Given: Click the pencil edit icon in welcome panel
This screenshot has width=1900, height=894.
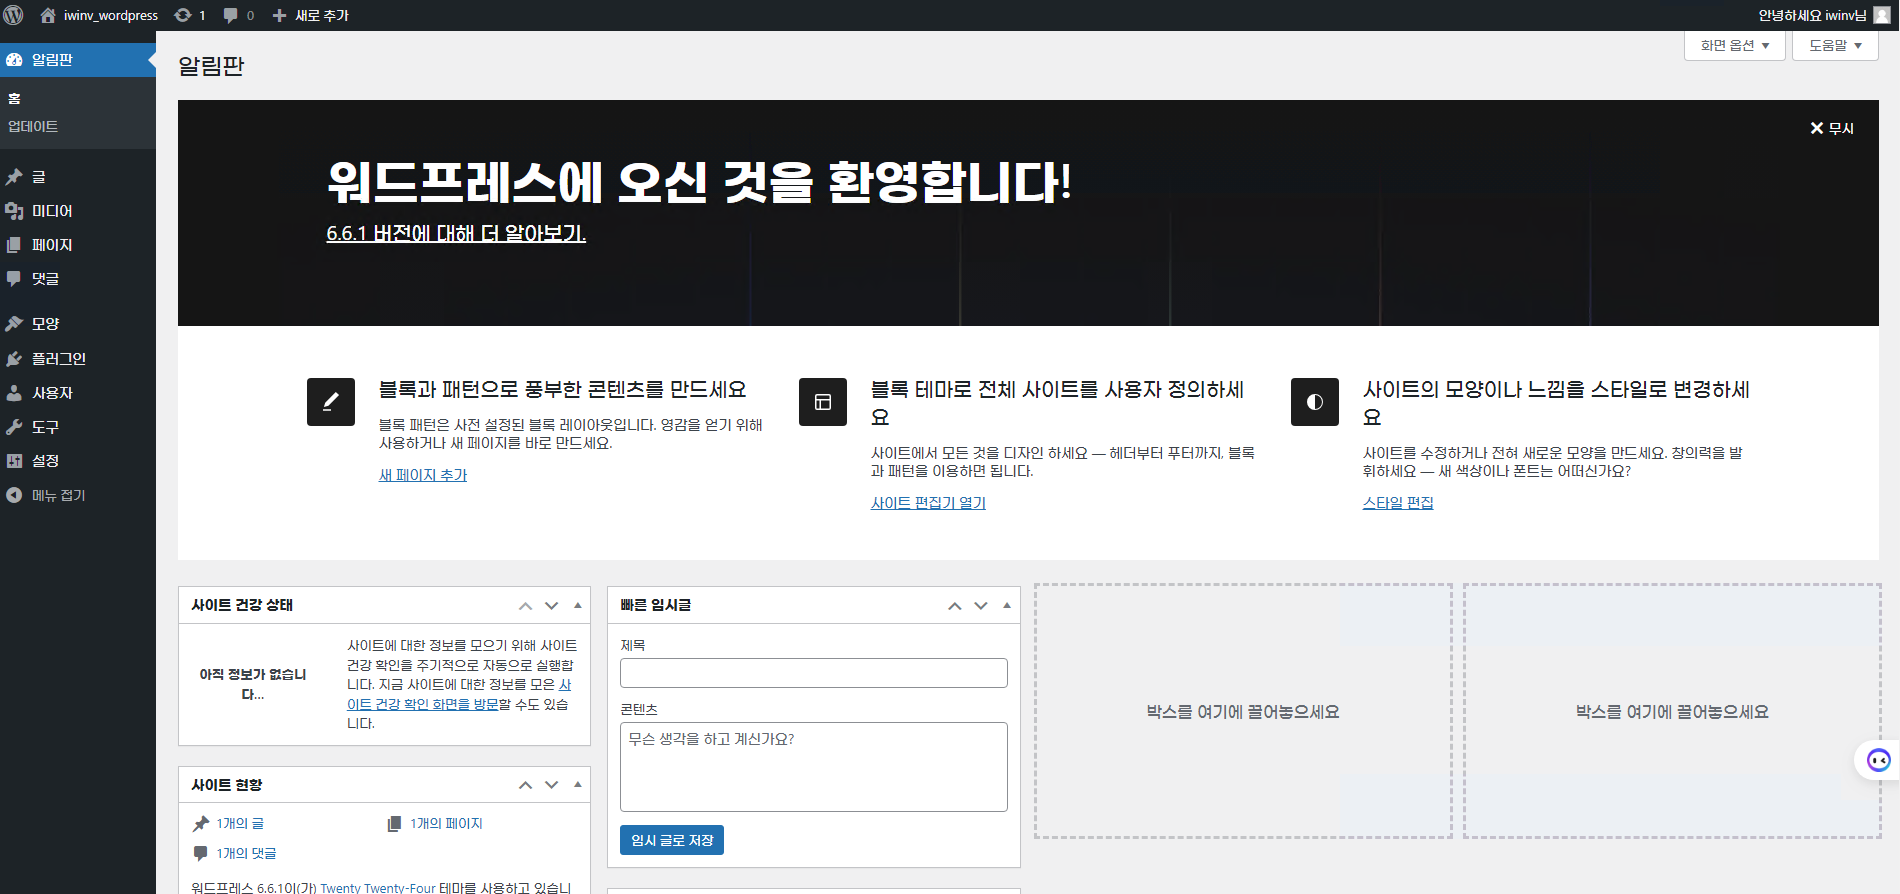Looking at the screenshot, I should click(331, 402).
